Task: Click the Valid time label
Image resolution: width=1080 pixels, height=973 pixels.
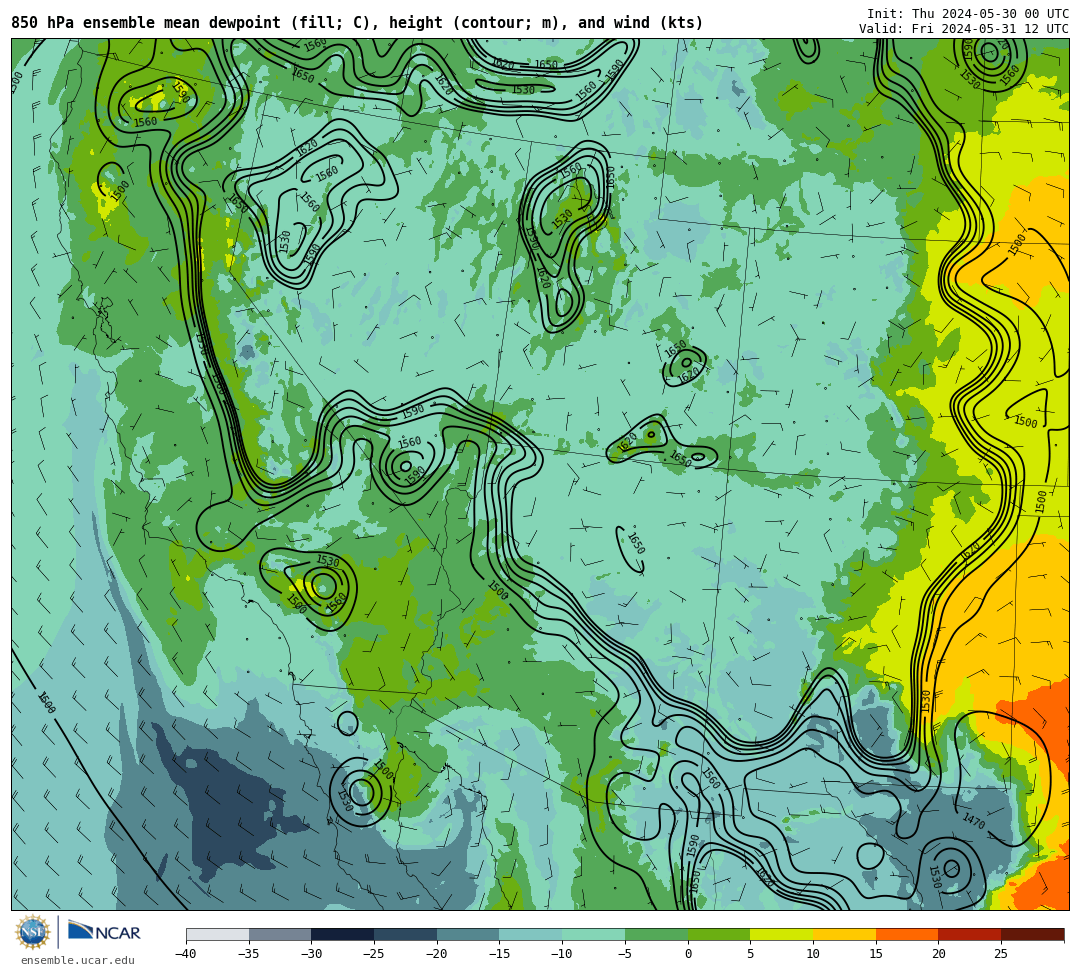Action: tap(964, 28)
